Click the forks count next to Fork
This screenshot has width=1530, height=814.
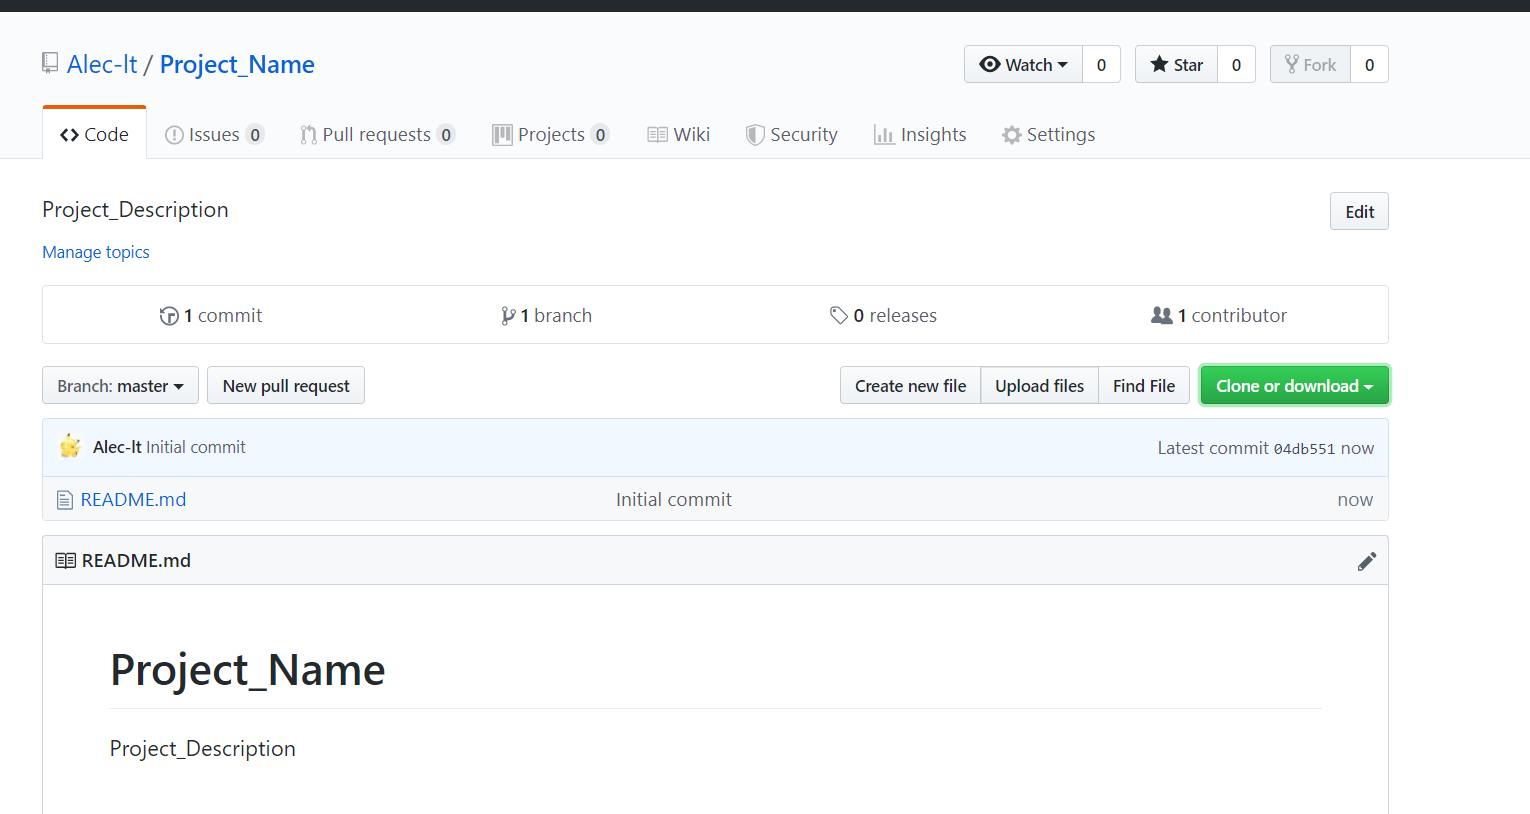pos(1369,65)
